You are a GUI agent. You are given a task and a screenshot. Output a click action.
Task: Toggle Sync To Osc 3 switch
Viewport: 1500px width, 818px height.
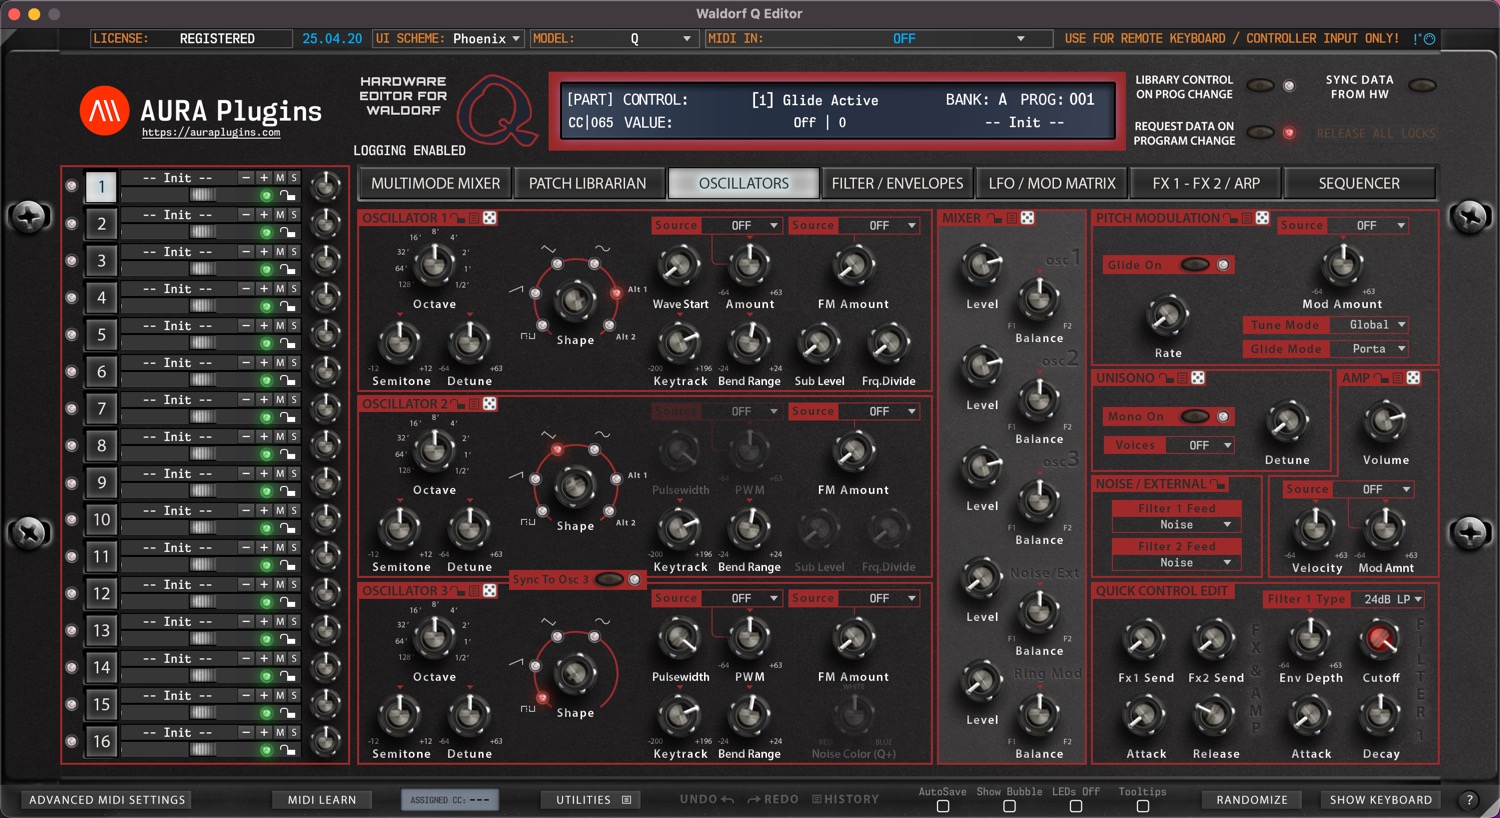(609, 579)
